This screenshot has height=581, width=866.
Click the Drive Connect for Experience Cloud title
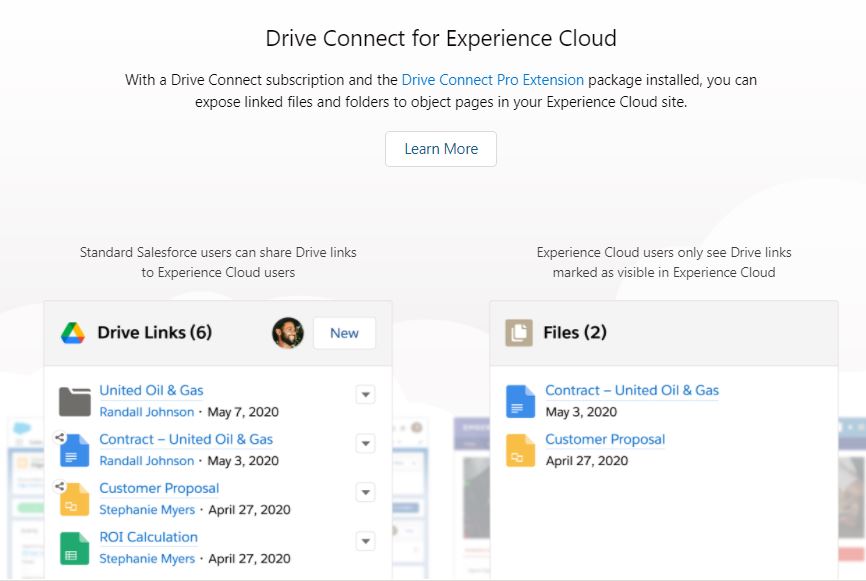[441, 39]
